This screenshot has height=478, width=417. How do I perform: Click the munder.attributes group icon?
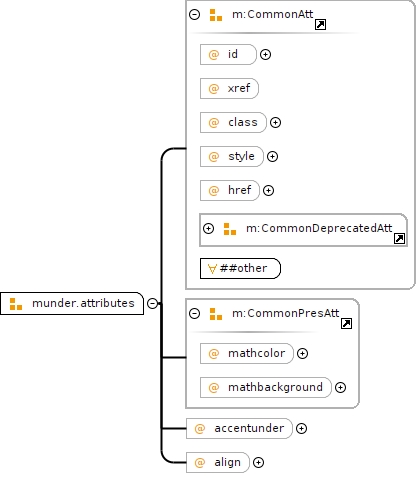pos(16,304)
